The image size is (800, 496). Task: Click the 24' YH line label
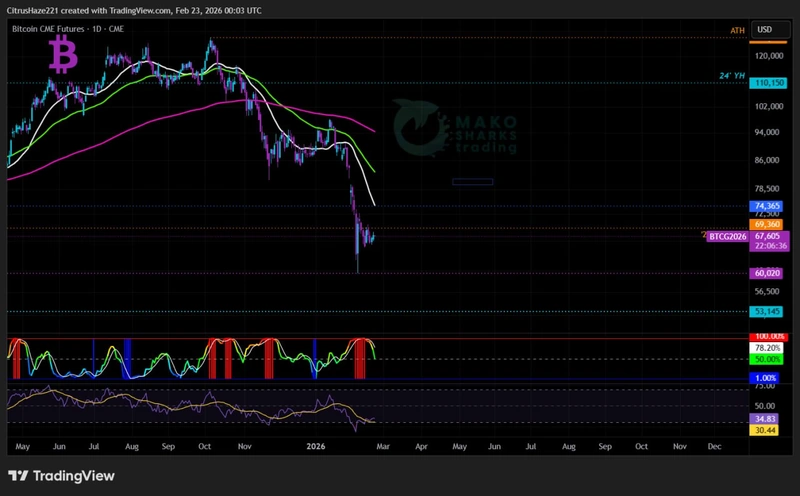pyautogui.click(x=732, y=76)
